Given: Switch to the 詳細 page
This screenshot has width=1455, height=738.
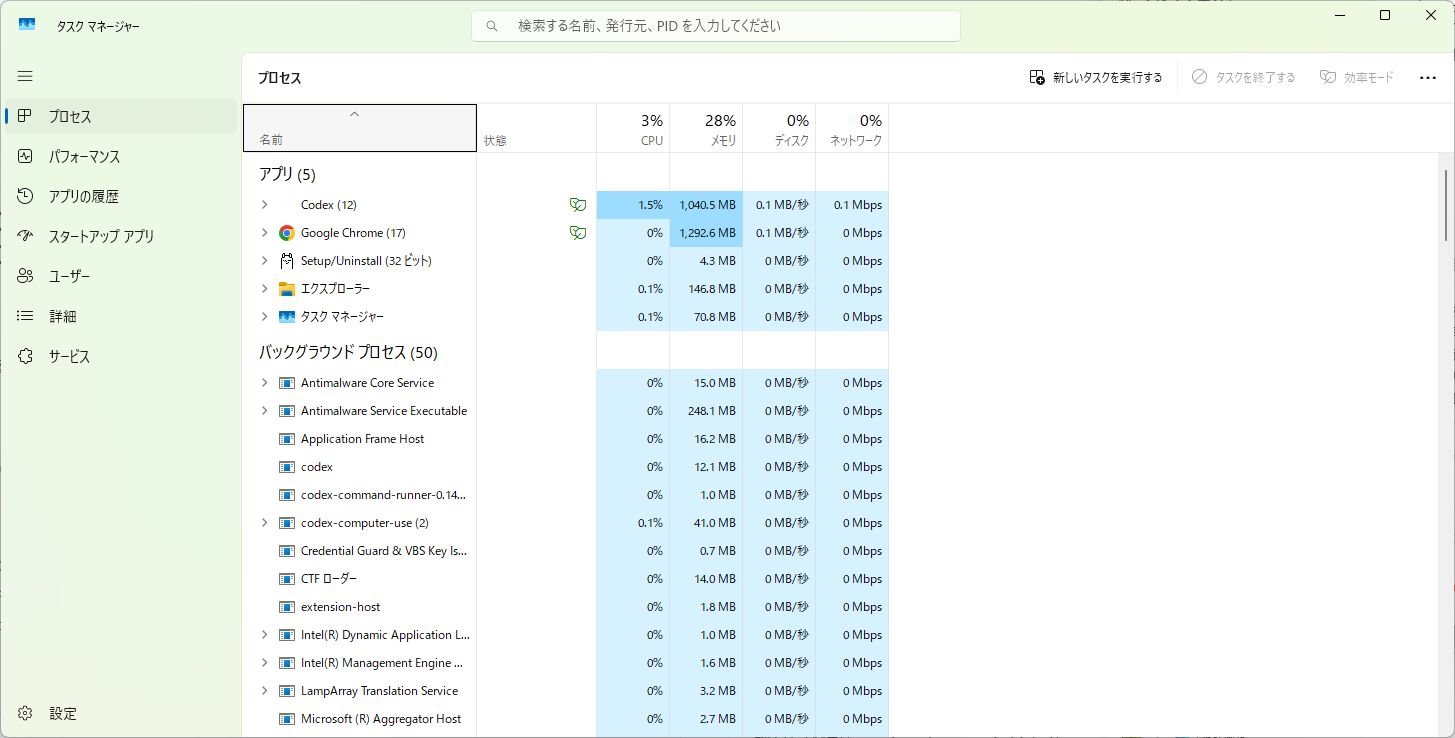Looking at the screenshot, I should click(121, 317).
